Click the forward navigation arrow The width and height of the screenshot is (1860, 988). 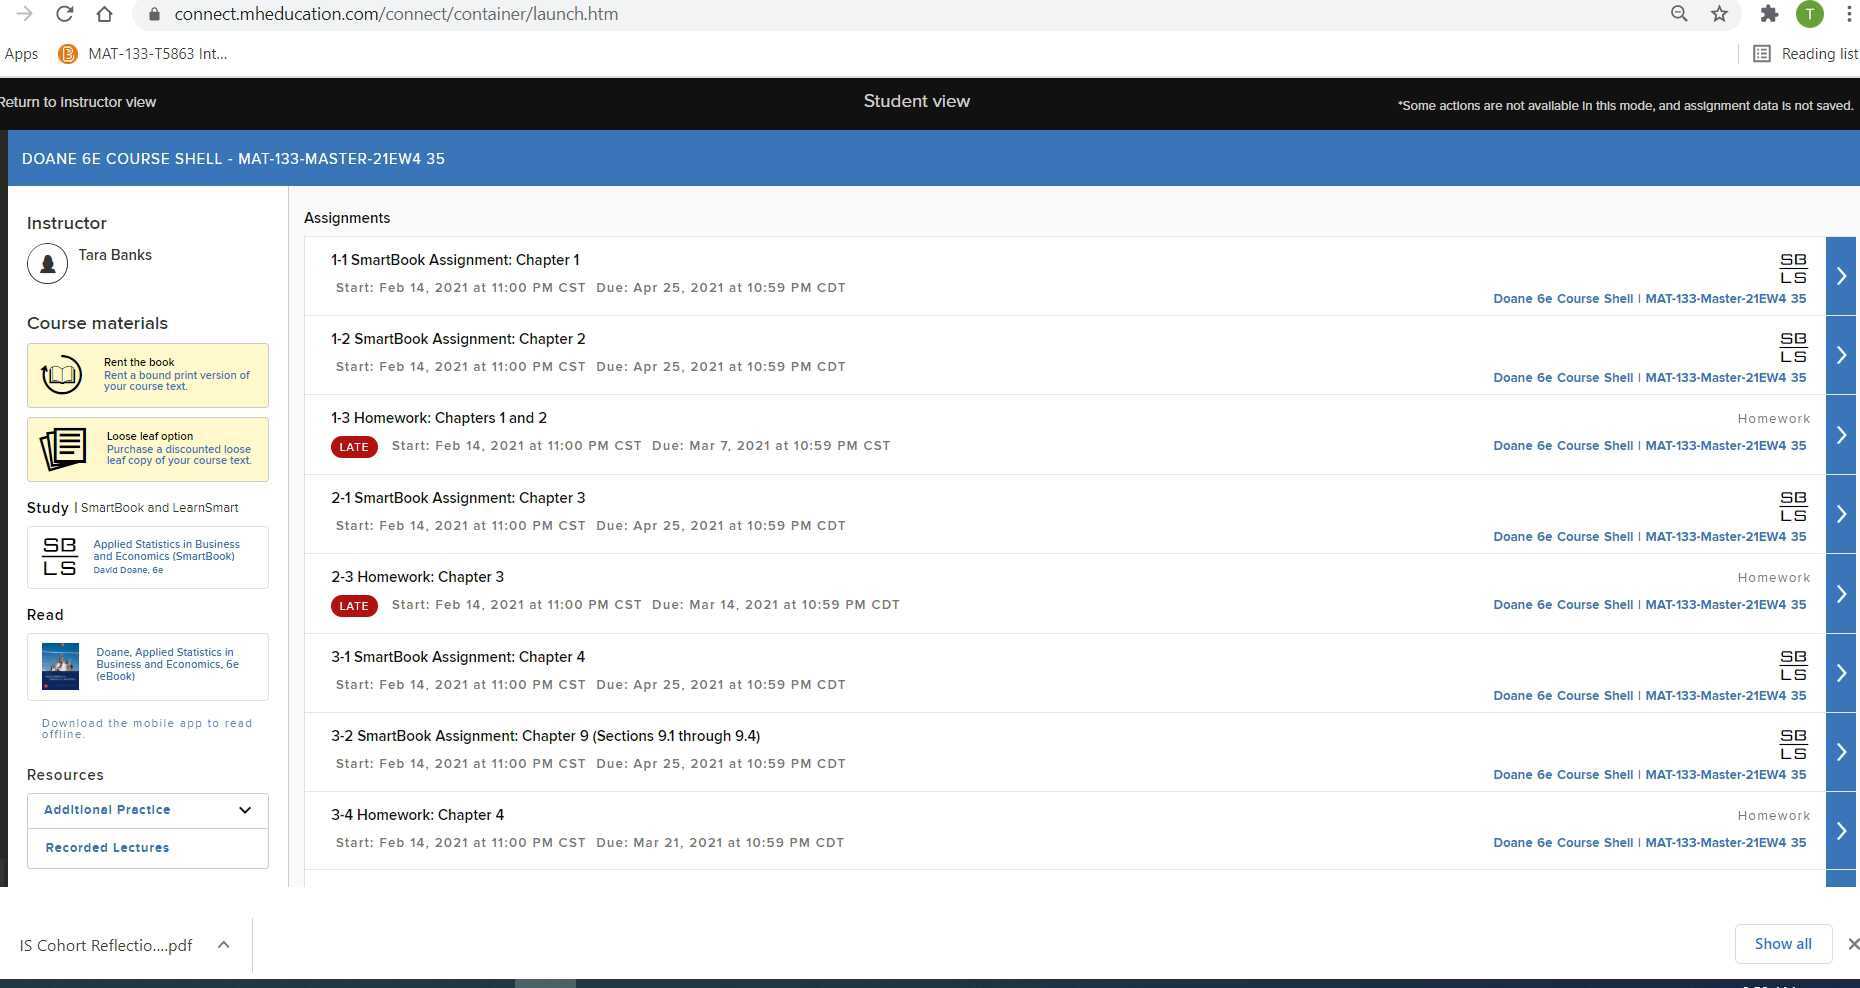[x=25, y=14]
